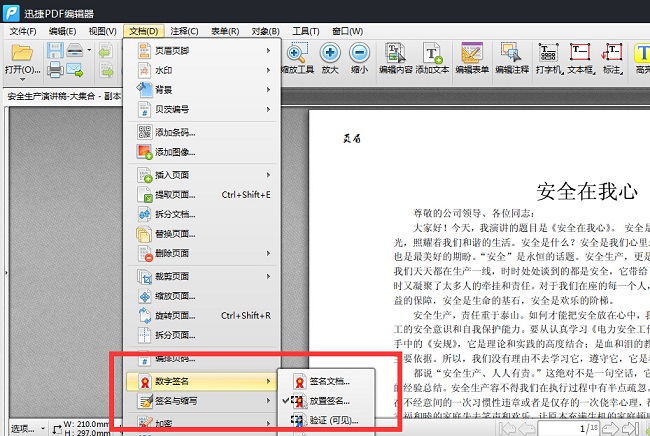
Task: Select the 编辑表单 tool
Action: click(472, 58)
